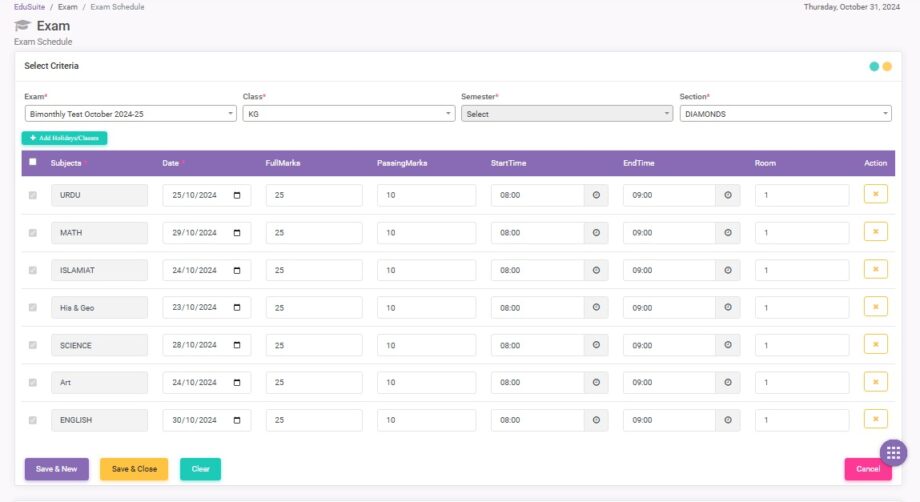Click the Exam breadcrumb link

pyautogui.click(x=67, y=7)
